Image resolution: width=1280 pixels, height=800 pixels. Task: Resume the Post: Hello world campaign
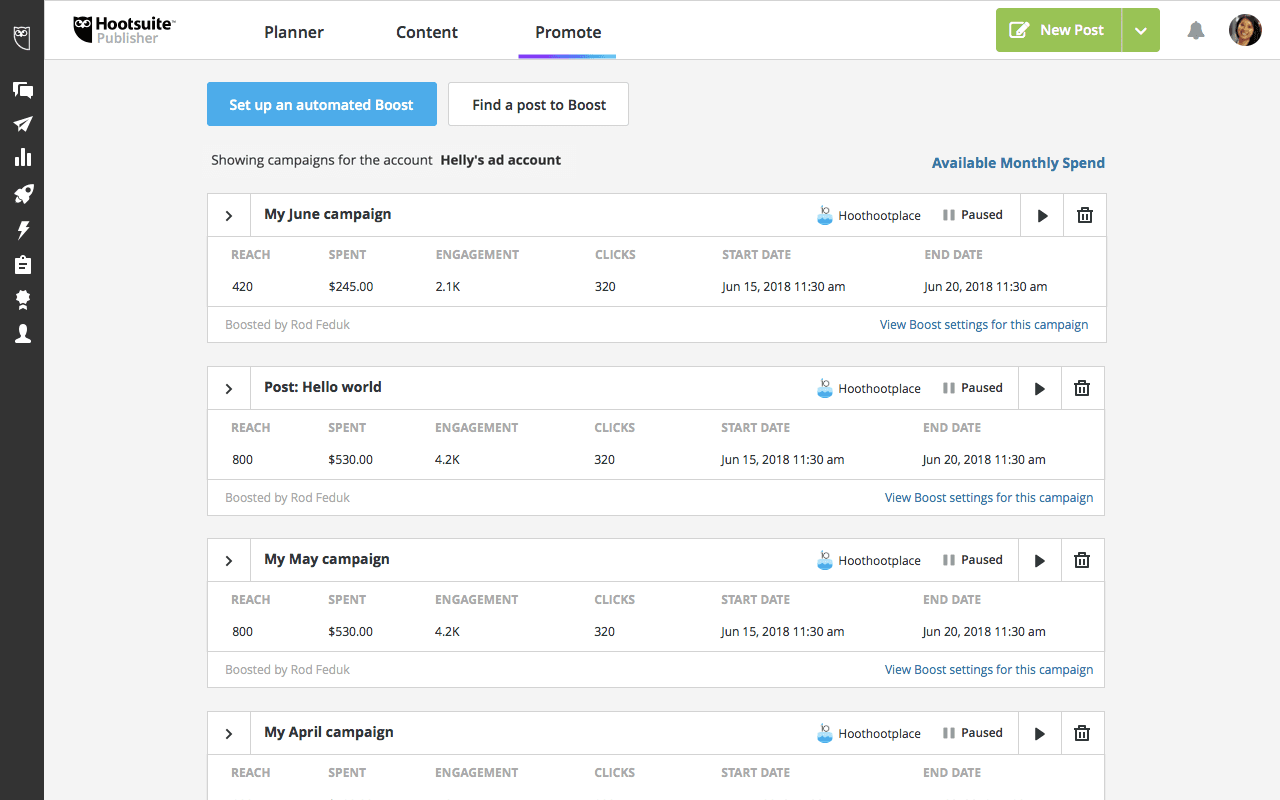[x=1040, y=389]
